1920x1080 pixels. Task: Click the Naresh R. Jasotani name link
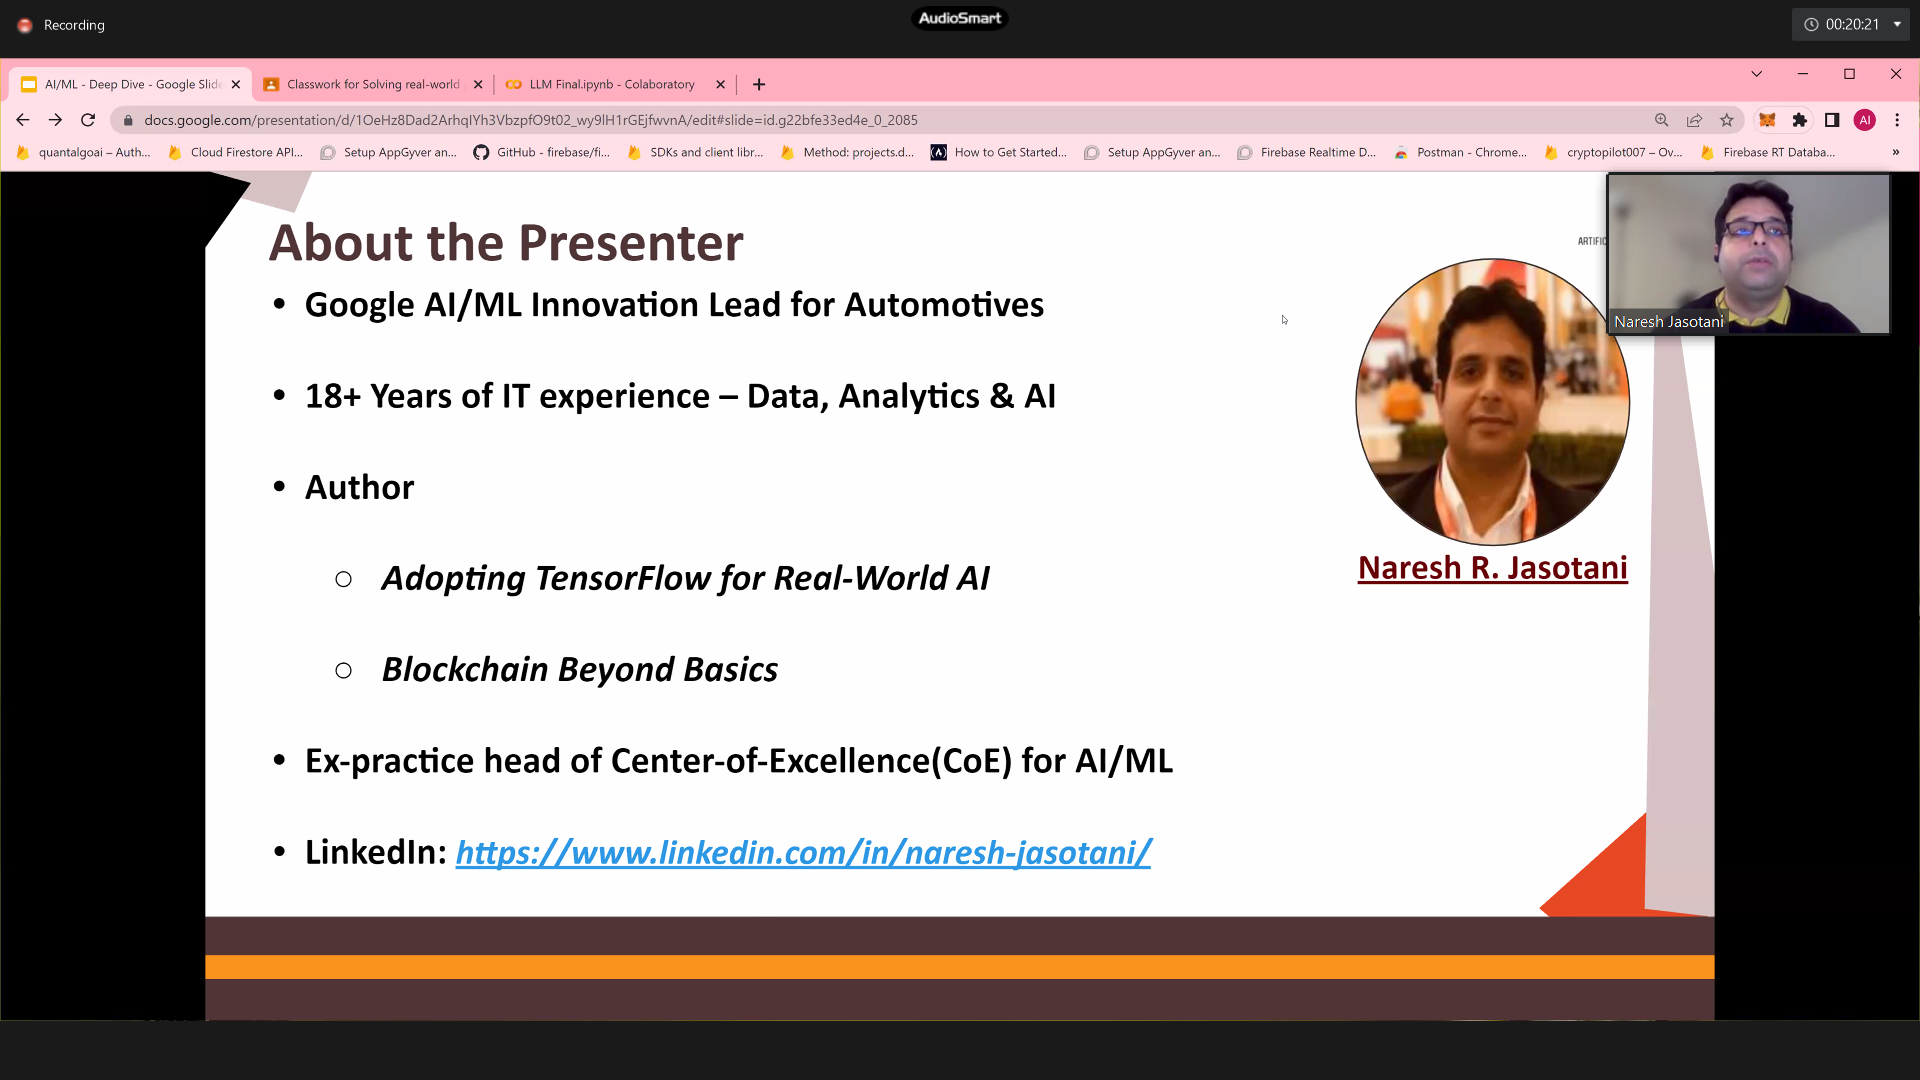click(1492, 568)
